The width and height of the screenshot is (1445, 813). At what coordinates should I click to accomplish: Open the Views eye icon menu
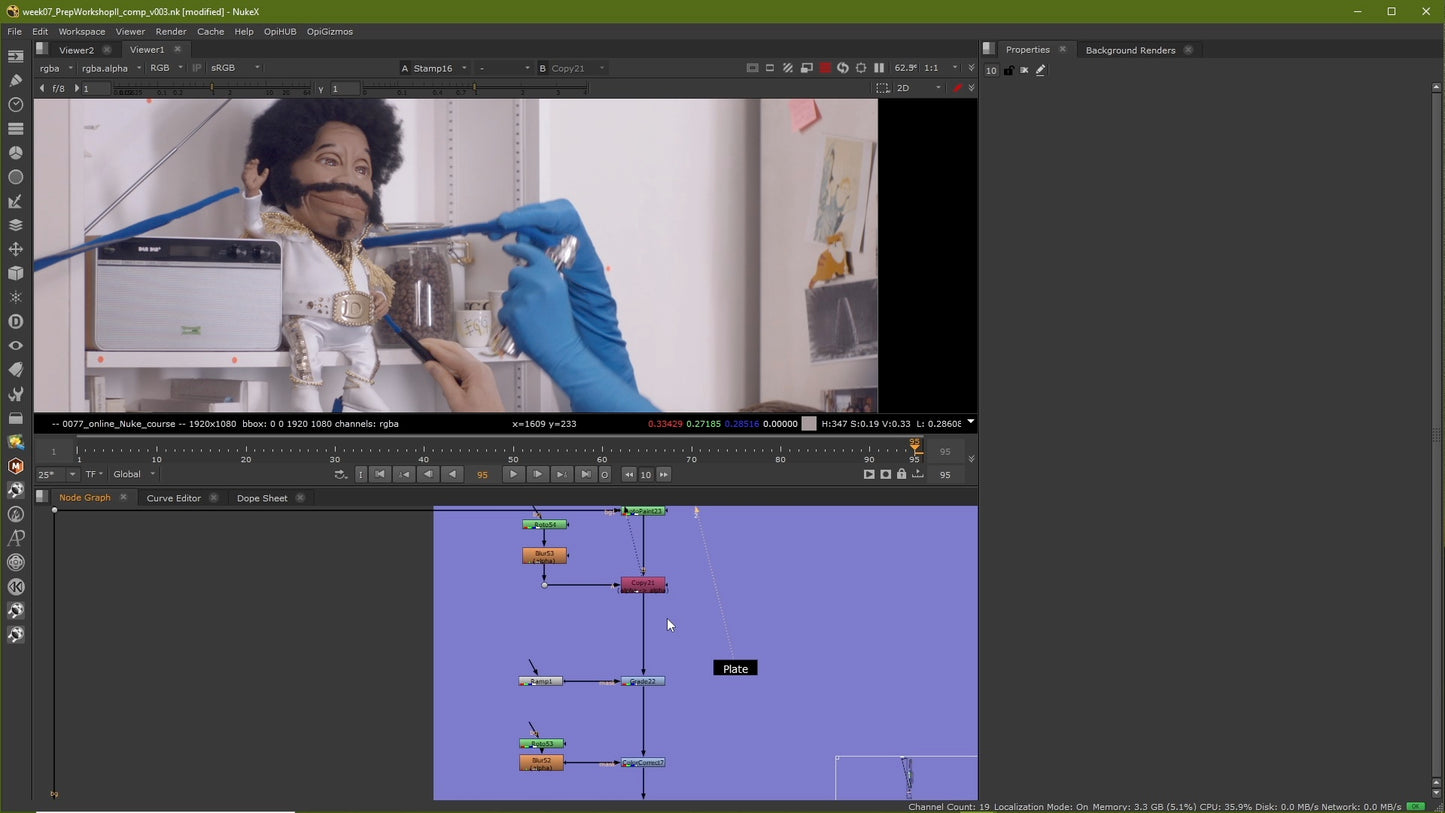click(15, 345)
